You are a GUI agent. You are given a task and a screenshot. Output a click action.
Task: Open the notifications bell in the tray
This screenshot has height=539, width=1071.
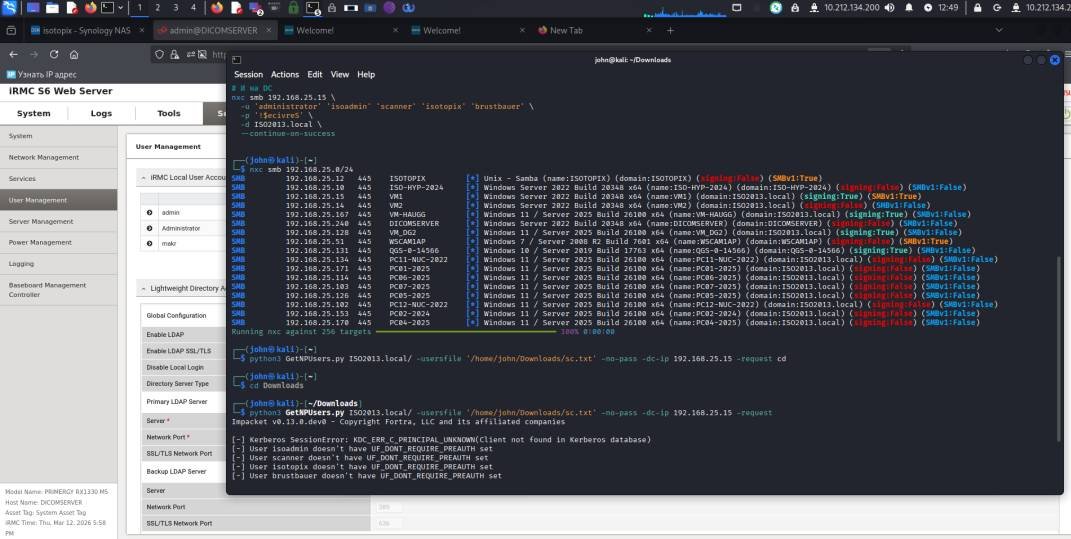[909, 8]
